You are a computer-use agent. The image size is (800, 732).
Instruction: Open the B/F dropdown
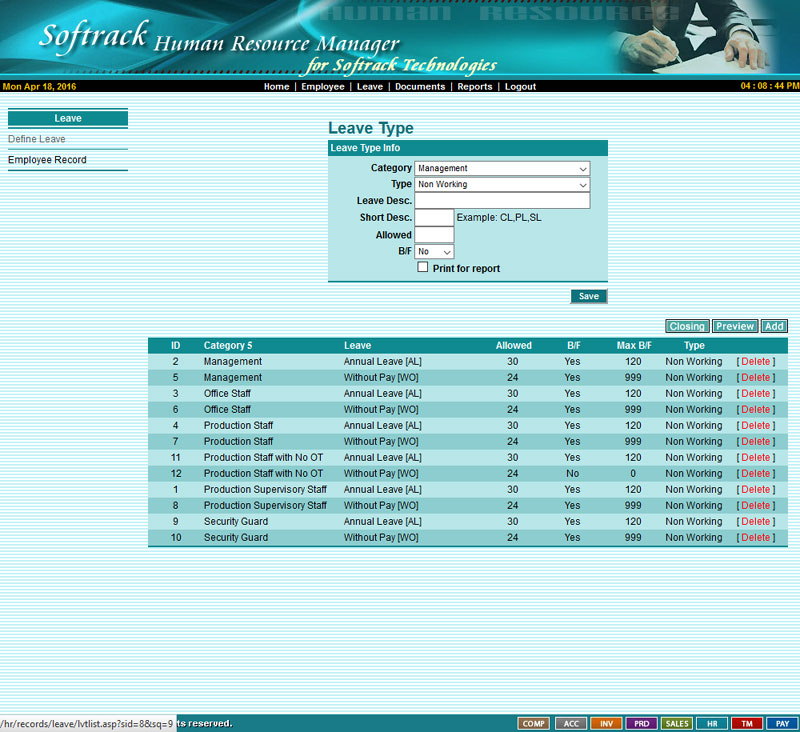pyautogui.click(x=434, y=252)
